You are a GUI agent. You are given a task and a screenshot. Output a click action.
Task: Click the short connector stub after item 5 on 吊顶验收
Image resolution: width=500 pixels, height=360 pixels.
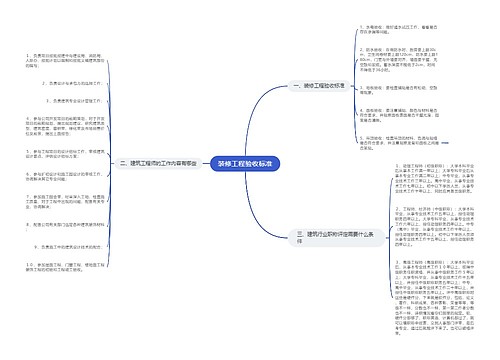[445, 143]
